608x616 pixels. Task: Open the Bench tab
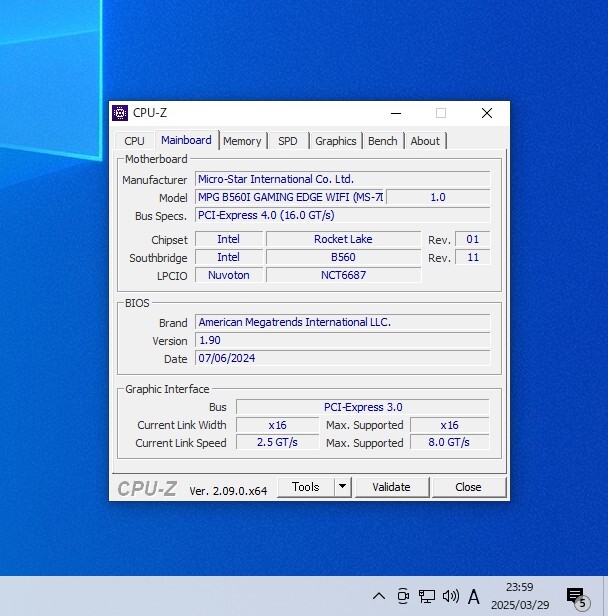tap(383, 141)
